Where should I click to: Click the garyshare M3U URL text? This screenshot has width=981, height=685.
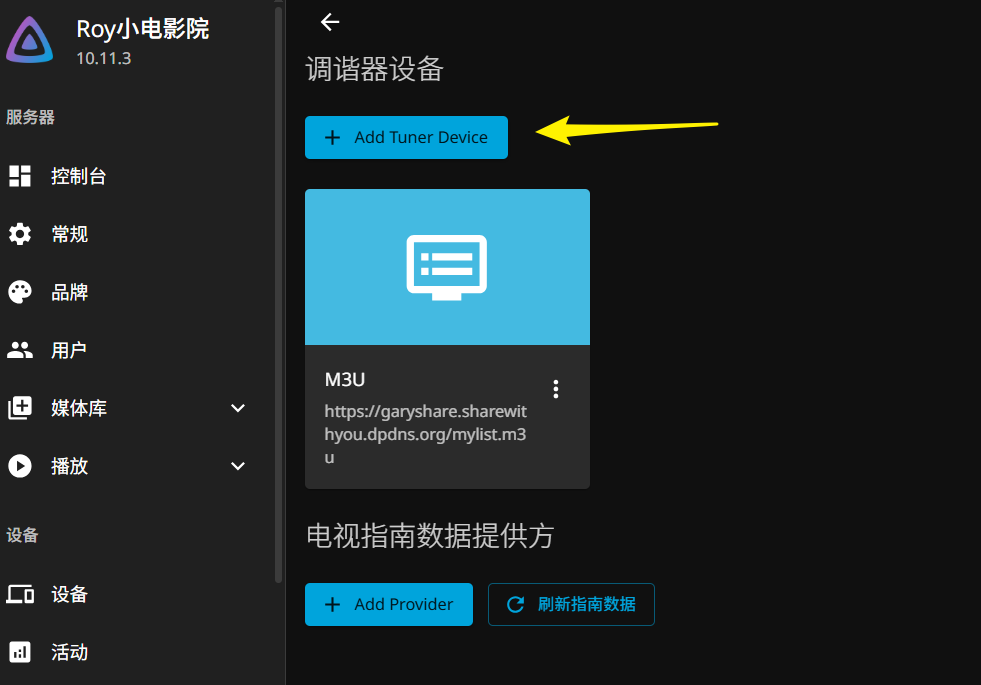pos(425,434)
